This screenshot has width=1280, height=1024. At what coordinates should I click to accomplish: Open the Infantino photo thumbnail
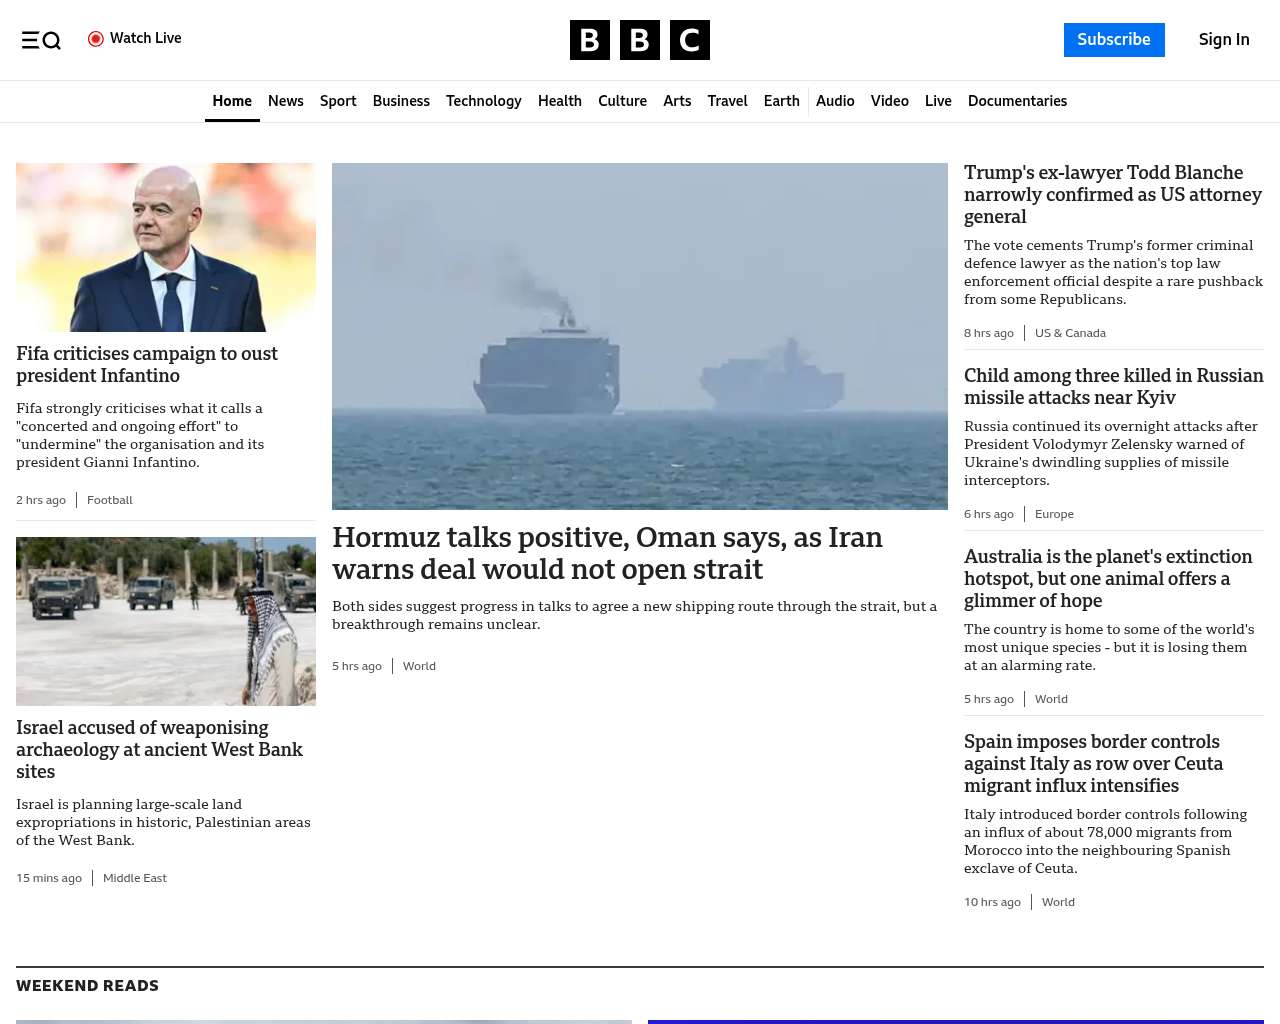(166, 247)
